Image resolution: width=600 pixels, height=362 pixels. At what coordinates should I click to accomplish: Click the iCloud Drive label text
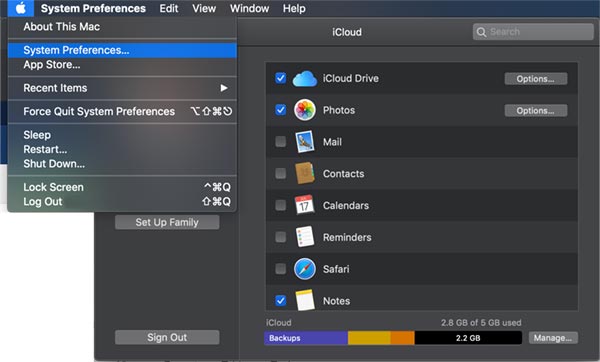(x=351, y=78)
